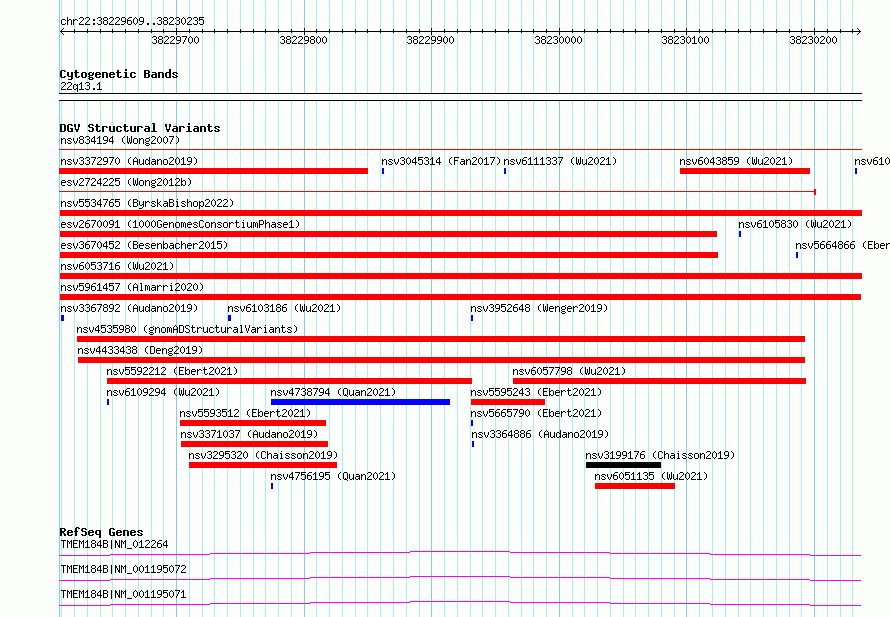890x617 pixels.
Task: Open esv2724225 (Wong2012b) variant
Action: pyautogui.click(x=126, y=182)
